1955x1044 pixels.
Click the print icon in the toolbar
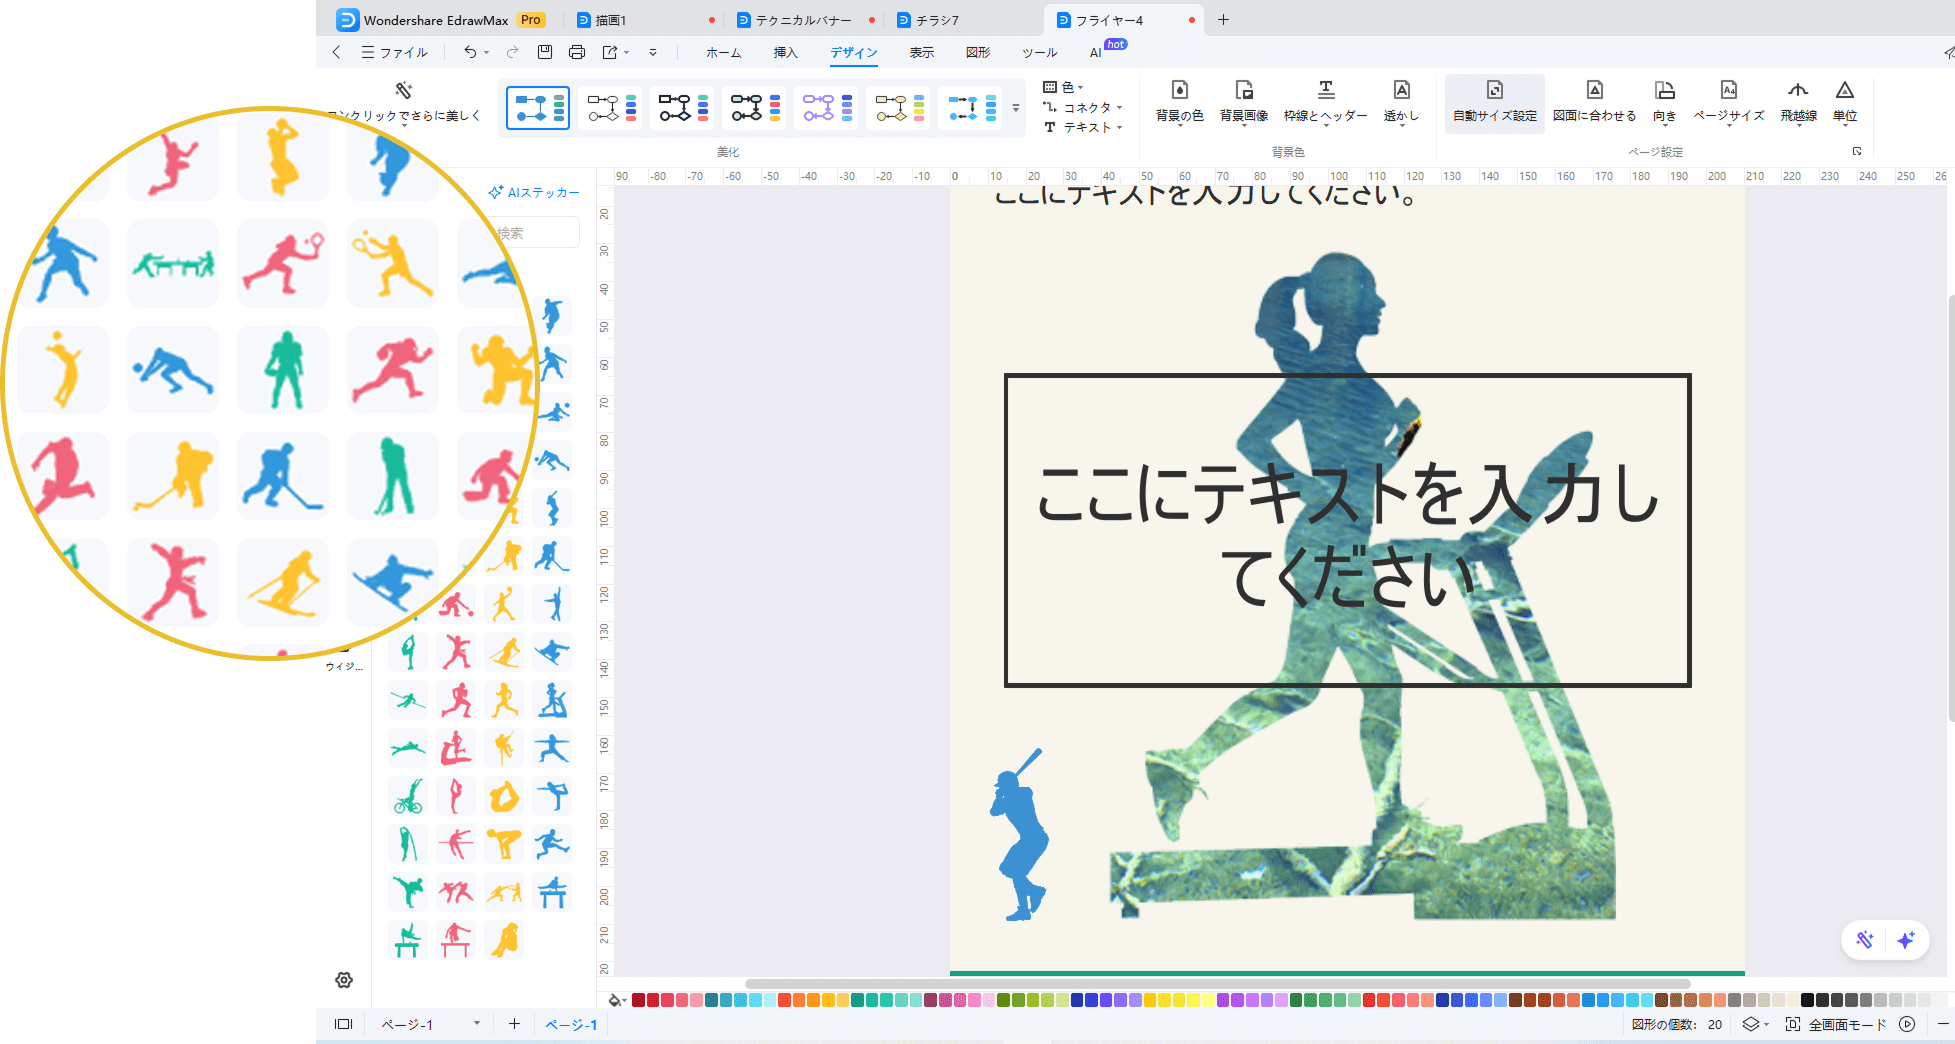[577, 51]
